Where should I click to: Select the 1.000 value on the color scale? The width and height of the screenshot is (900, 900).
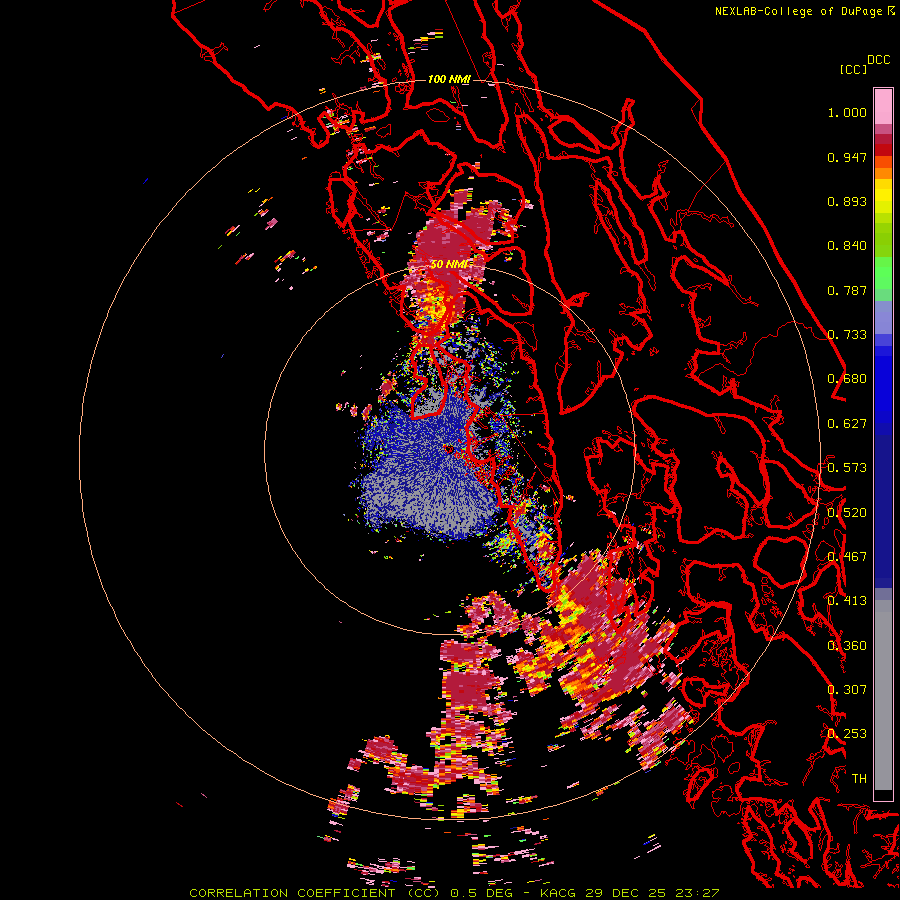pos(847,112)
